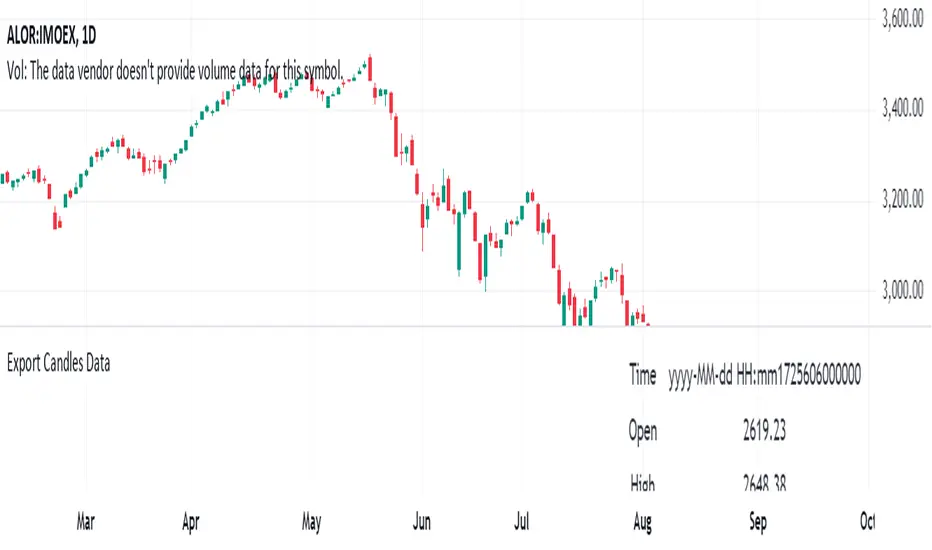This screenshot has width=932, height=550.
Task: Click the Jul marker on time axis
Action: point(521,521)
